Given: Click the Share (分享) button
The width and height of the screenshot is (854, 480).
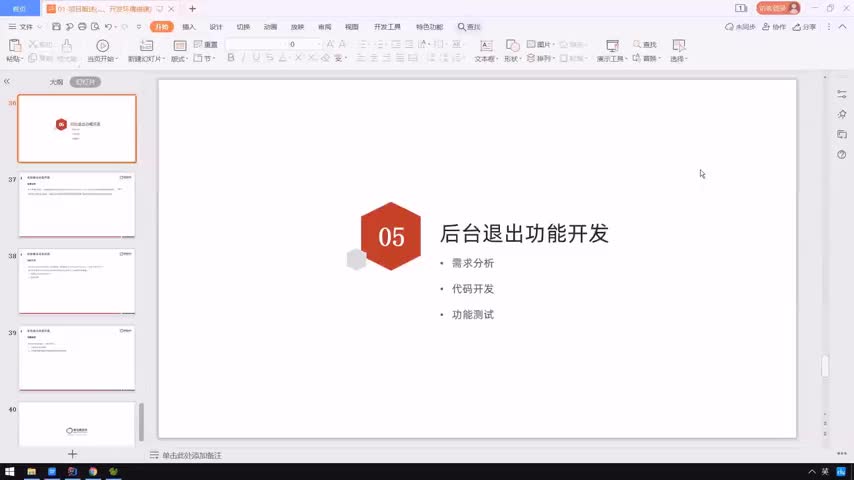Looking at the screenshot, I should tap(804, 27).
